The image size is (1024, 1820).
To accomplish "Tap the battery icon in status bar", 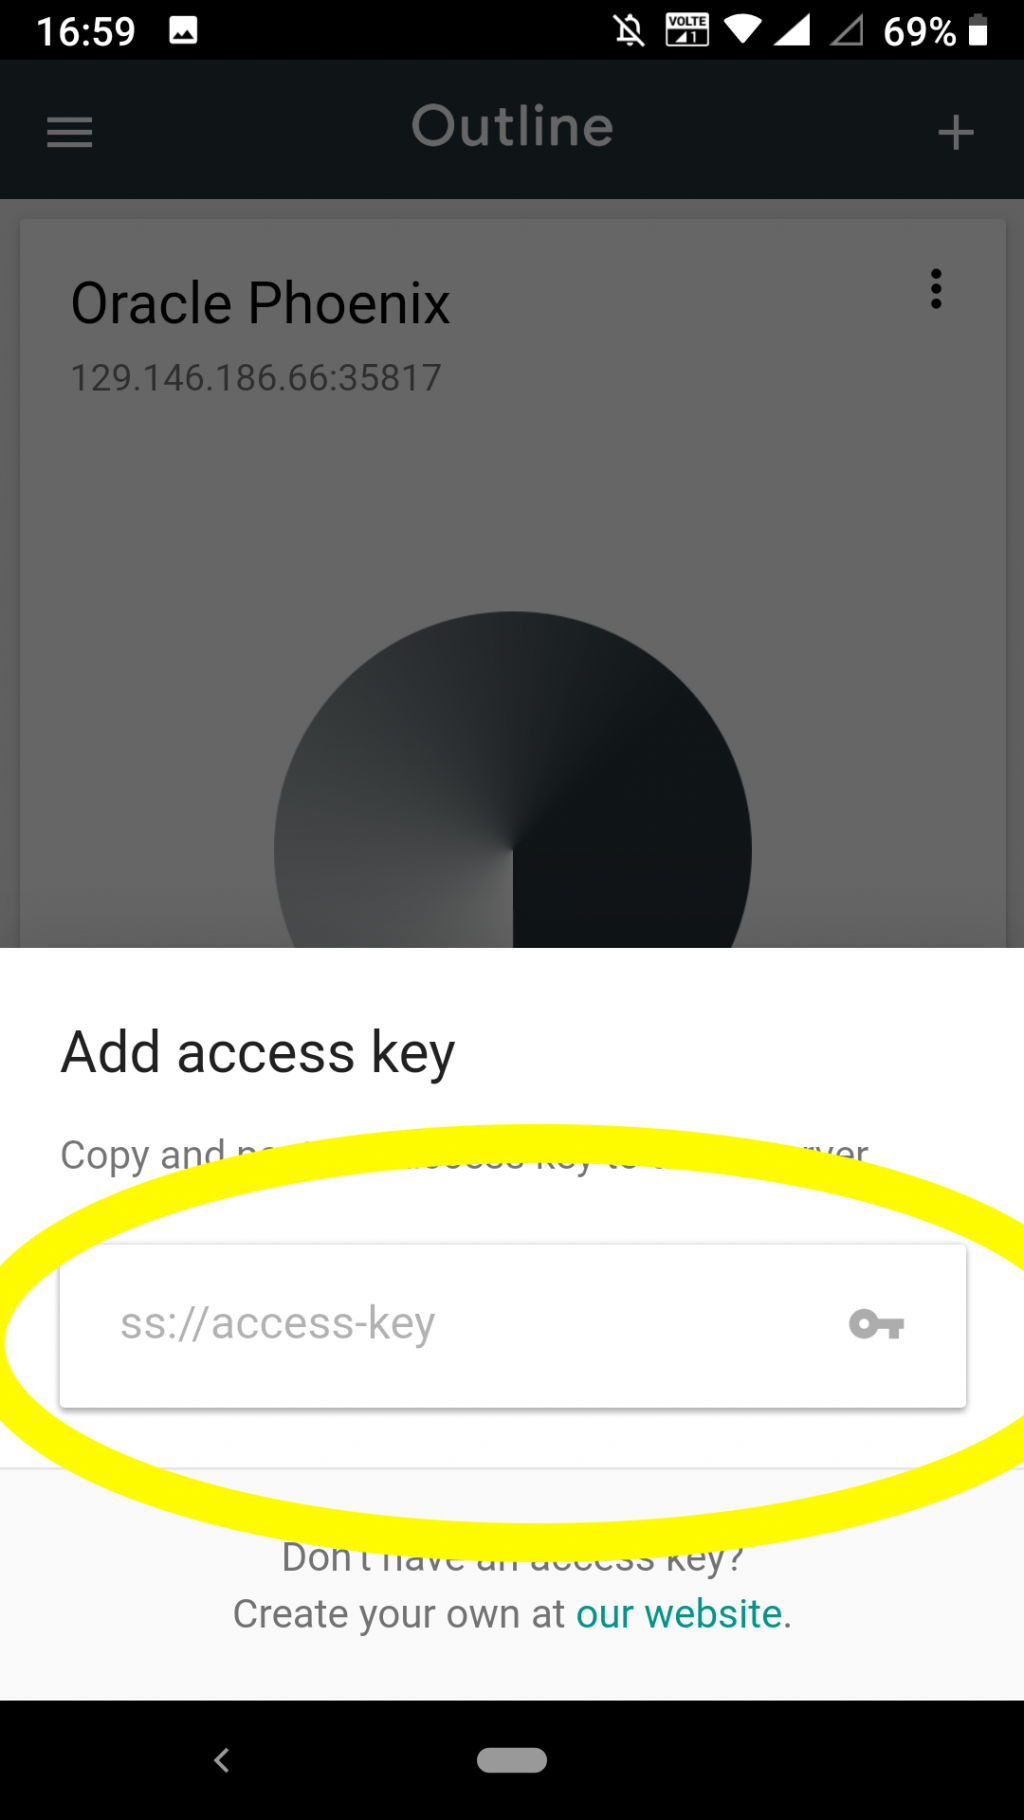I will (979, 30).
